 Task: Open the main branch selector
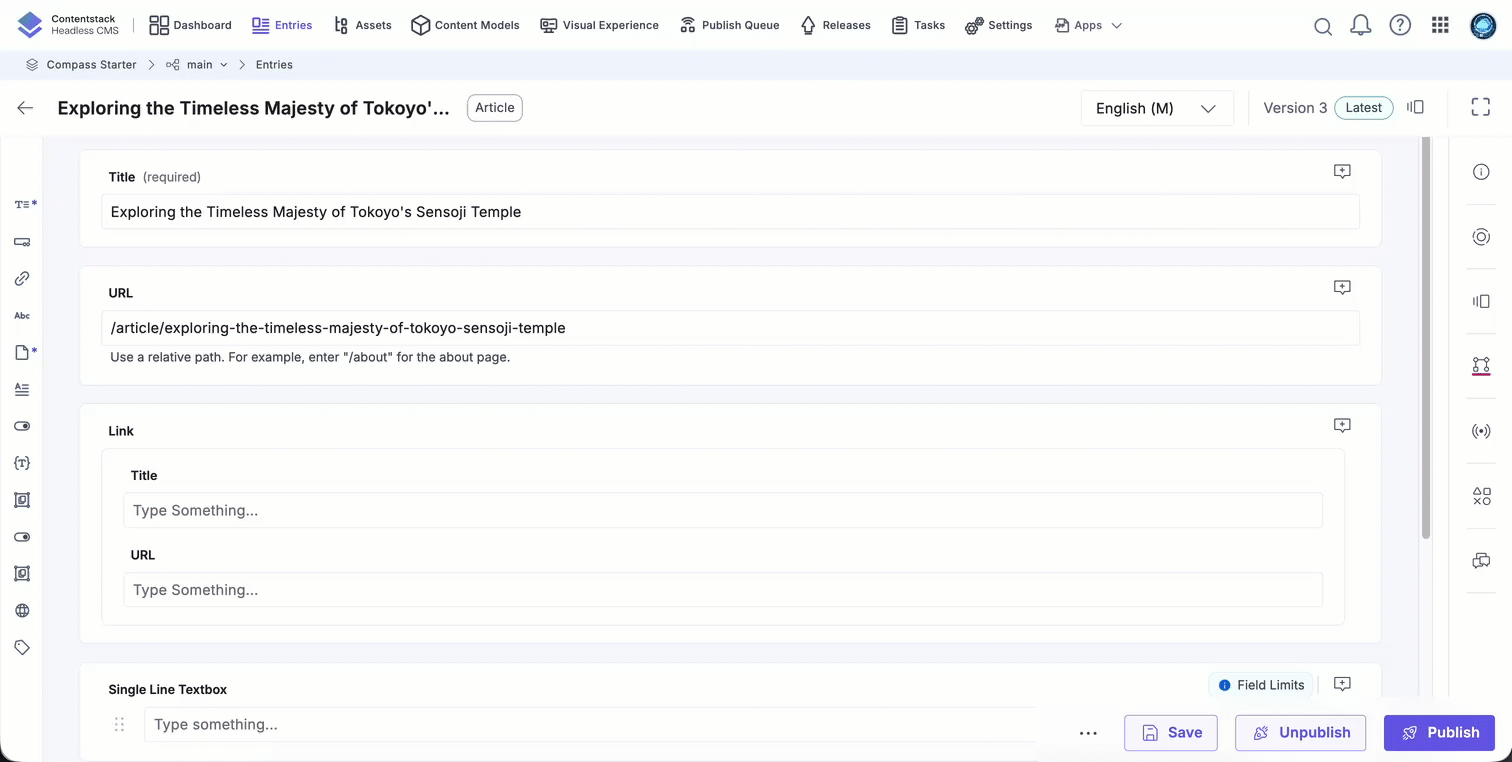pyautogui.click(x=197, y=65)
